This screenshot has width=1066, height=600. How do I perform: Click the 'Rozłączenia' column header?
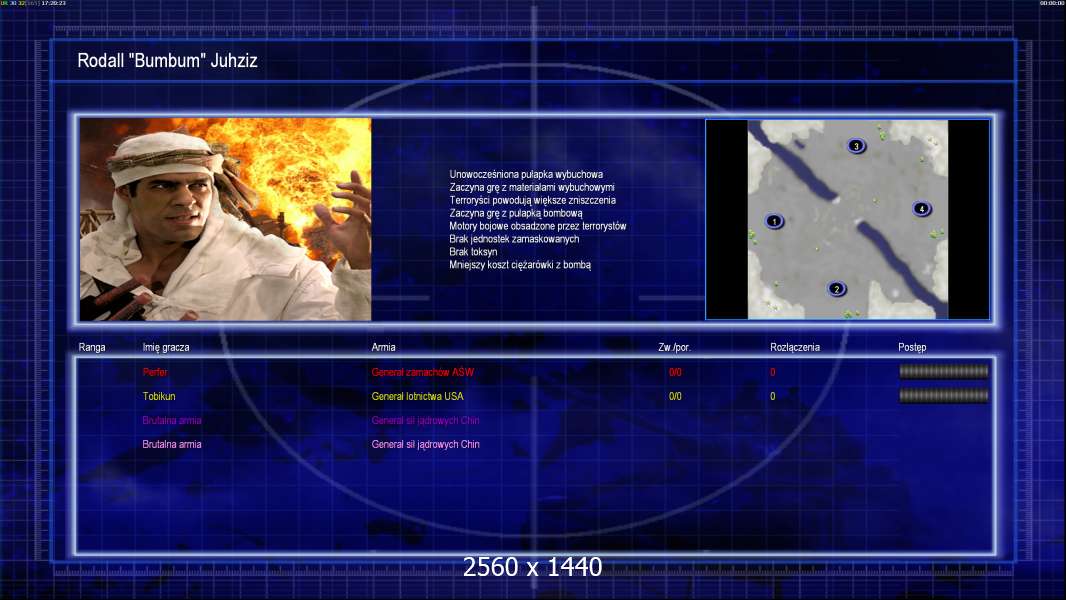[795, 347]
